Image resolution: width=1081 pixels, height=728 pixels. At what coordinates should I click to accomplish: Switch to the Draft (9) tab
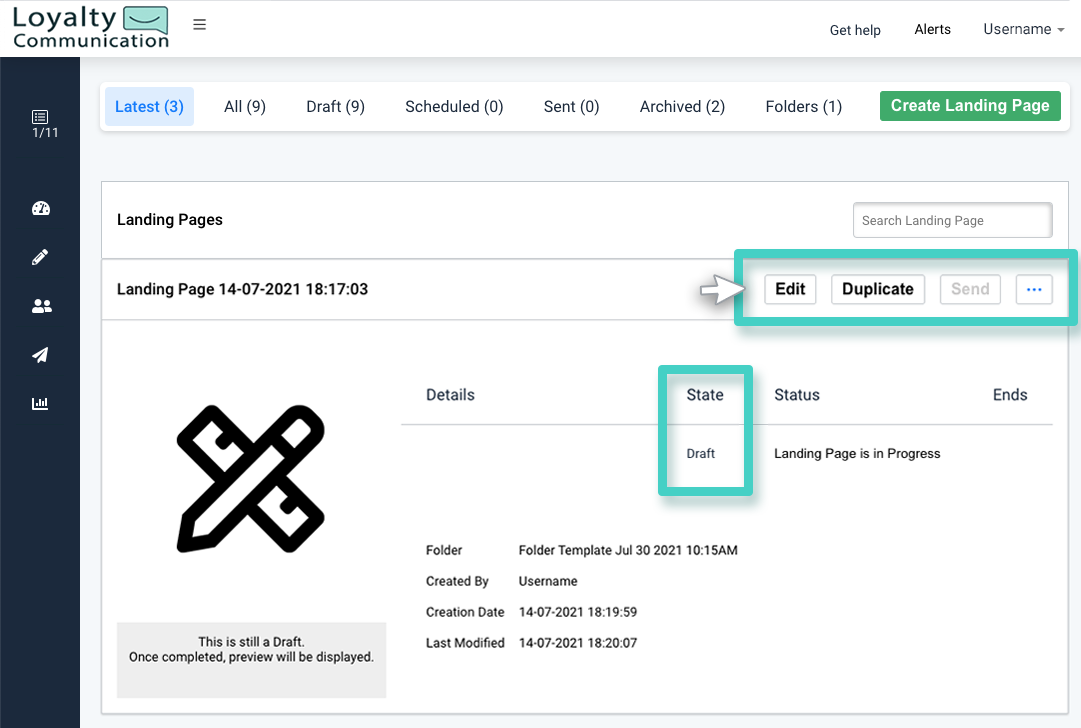point(335,107)
